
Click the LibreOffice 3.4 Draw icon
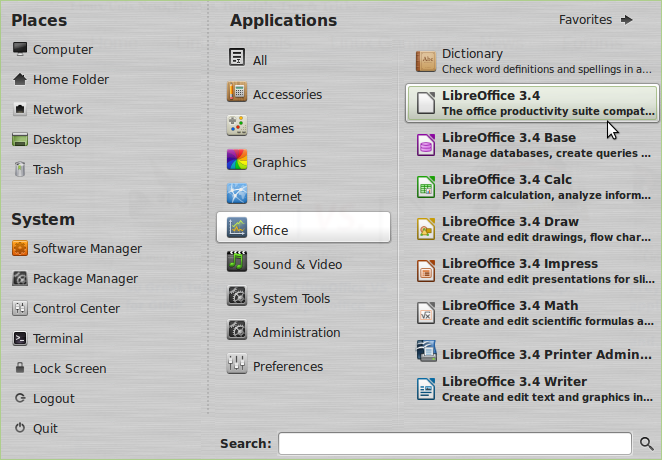tap(426, 229)
